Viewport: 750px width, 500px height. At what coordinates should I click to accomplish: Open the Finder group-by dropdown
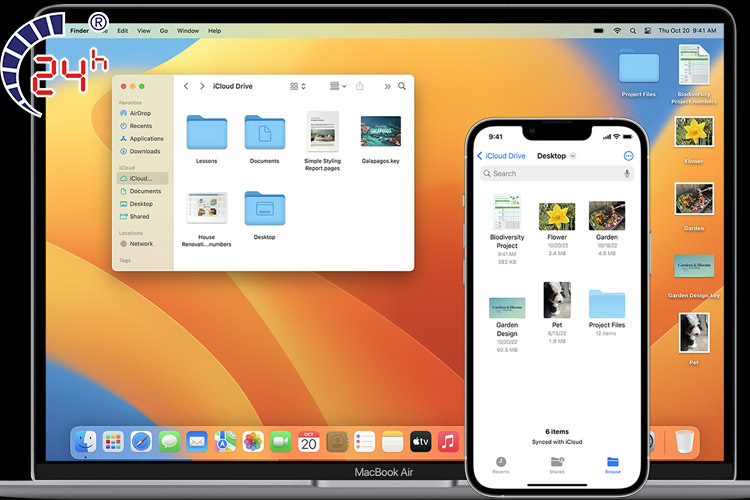[338, 86]
